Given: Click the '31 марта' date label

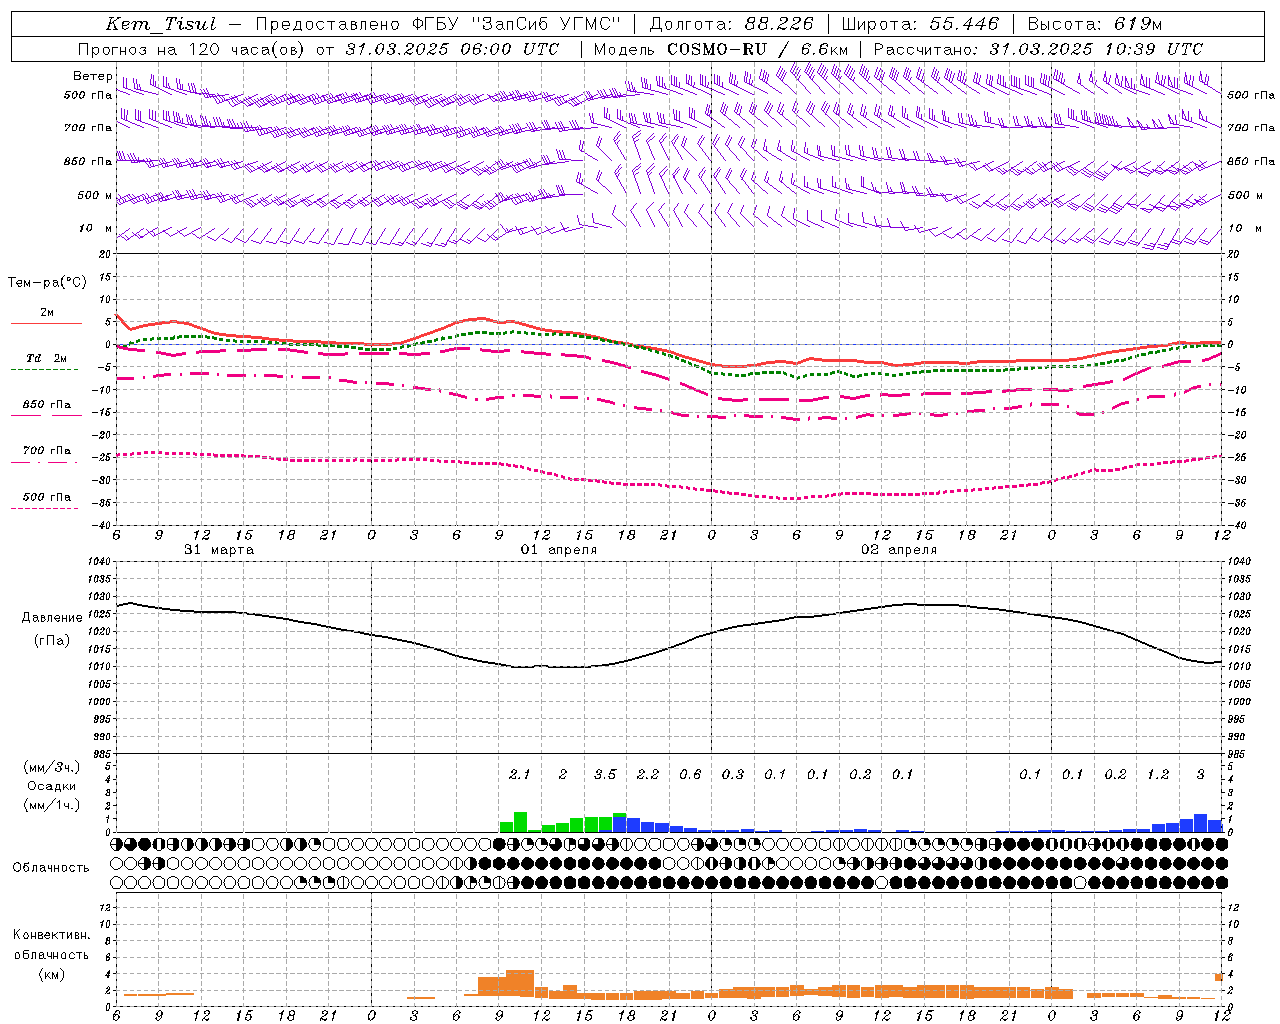Looking at the screenshot, I should tap(219, 550).
